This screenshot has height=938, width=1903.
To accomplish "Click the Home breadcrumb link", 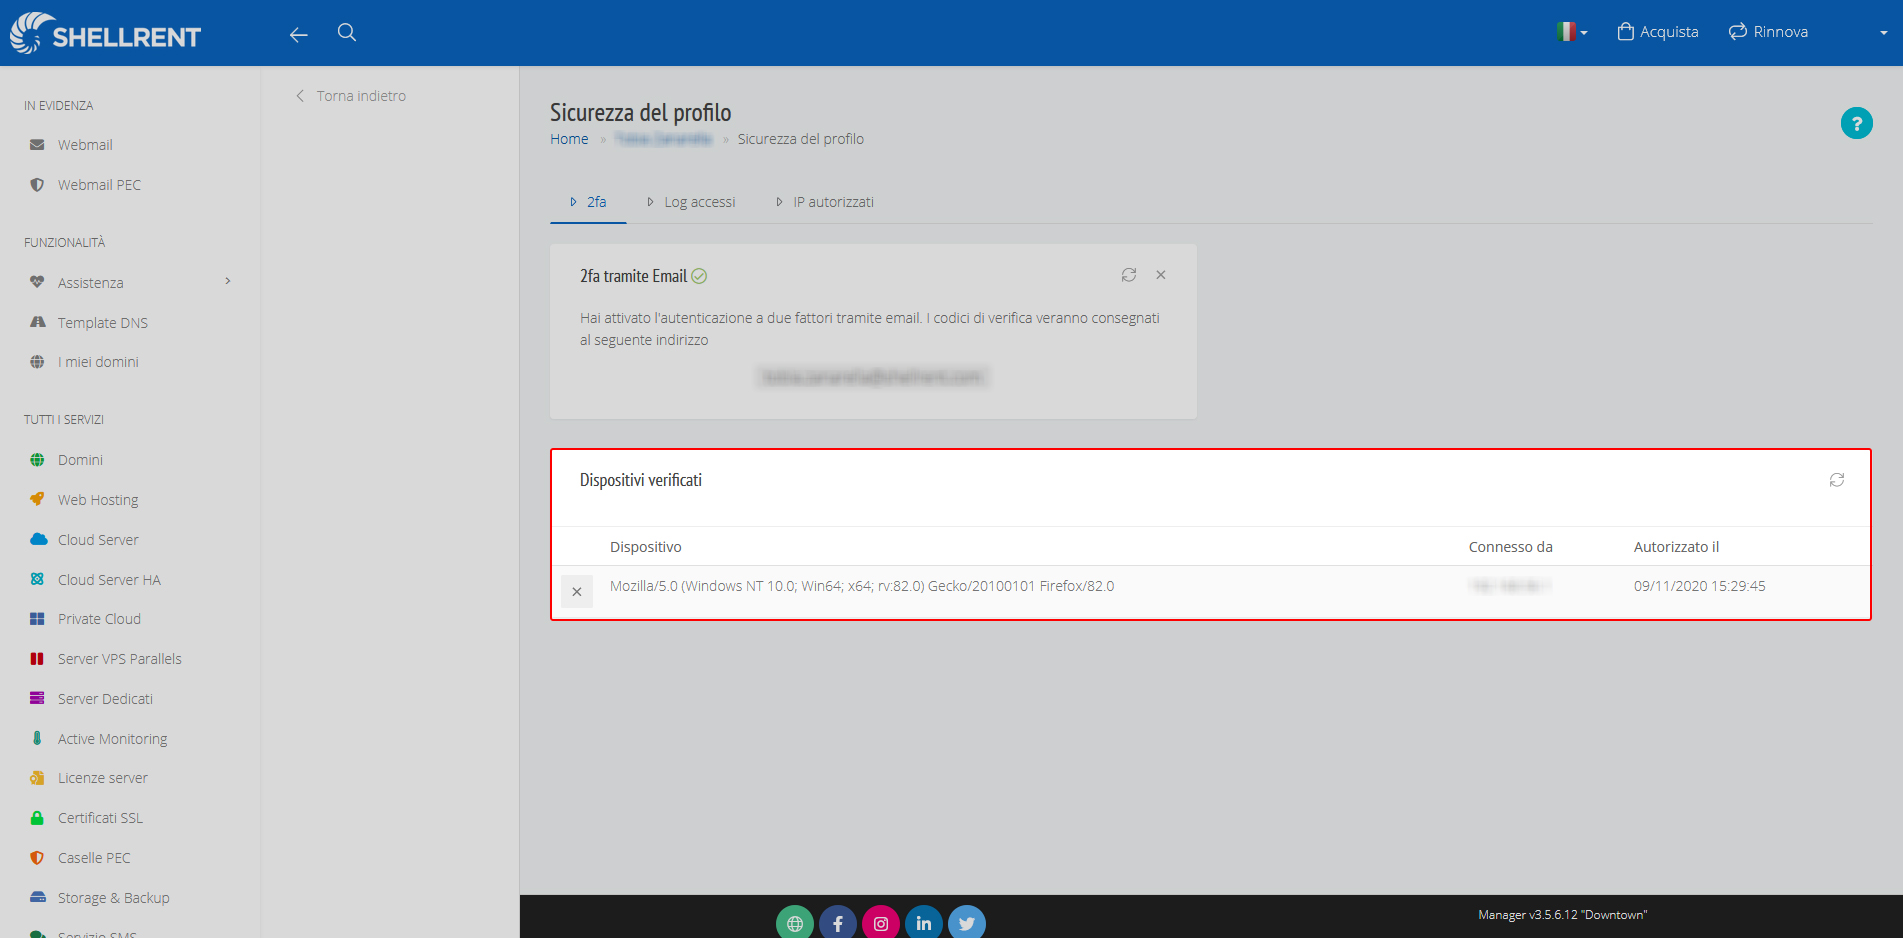I will click(569, 139).
